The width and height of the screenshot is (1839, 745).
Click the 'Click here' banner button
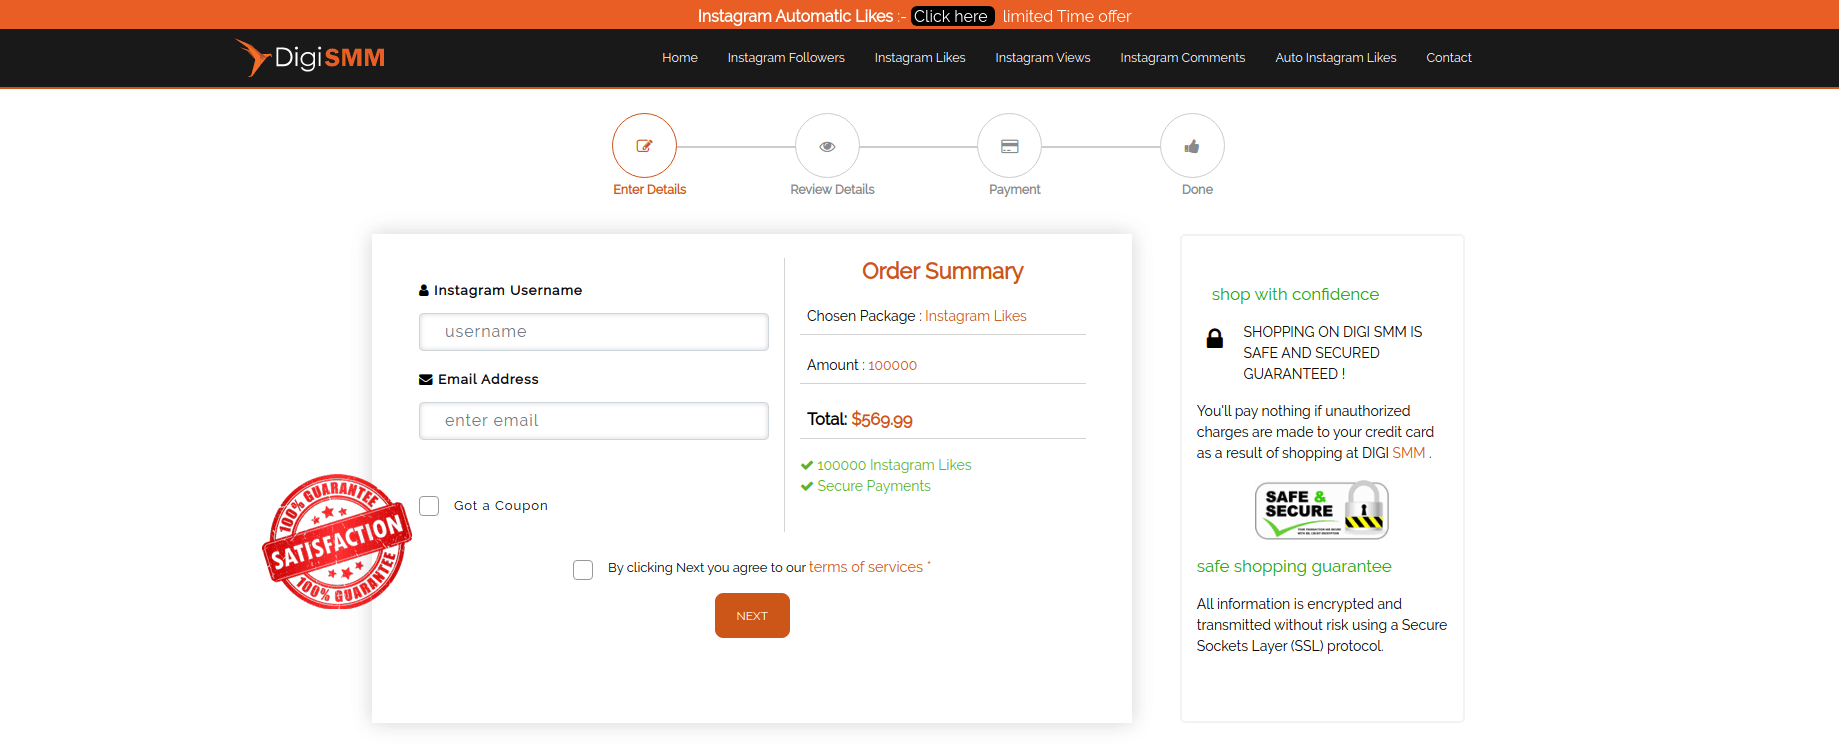(x=952, y=16)
